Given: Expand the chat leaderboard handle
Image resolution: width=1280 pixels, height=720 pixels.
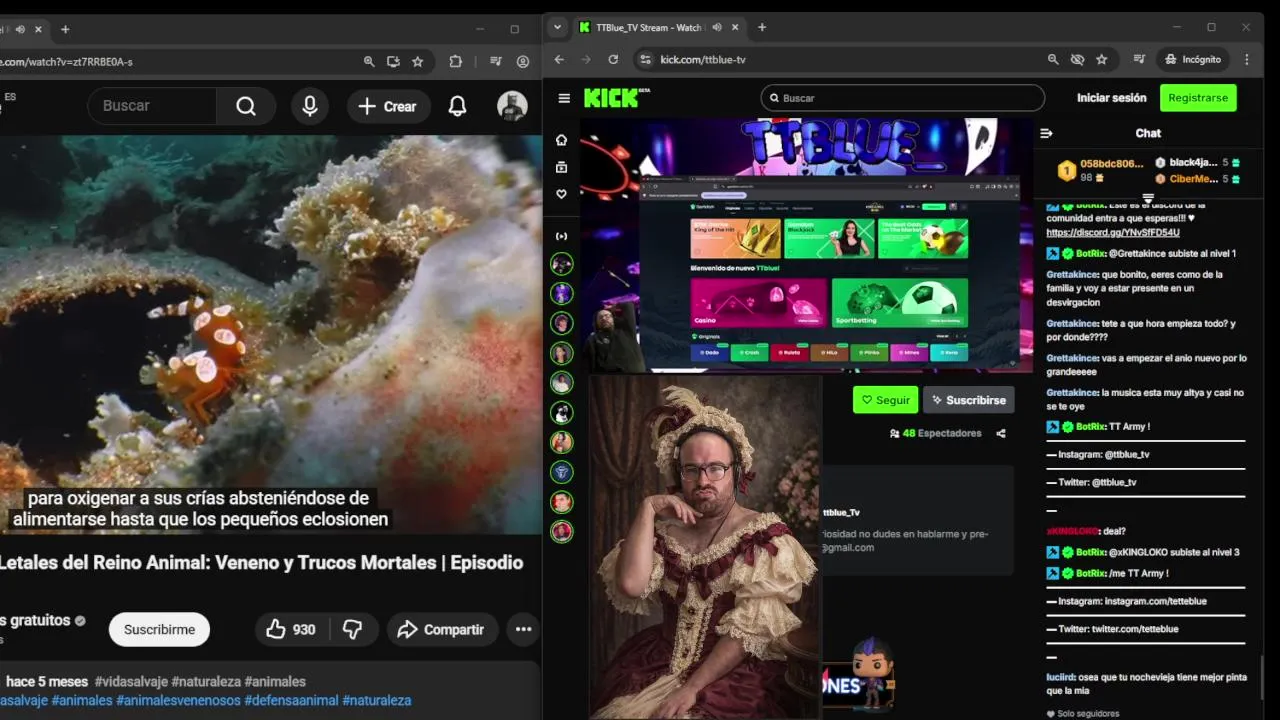Looking at the screenshot, I should (x=1148, y=197).
